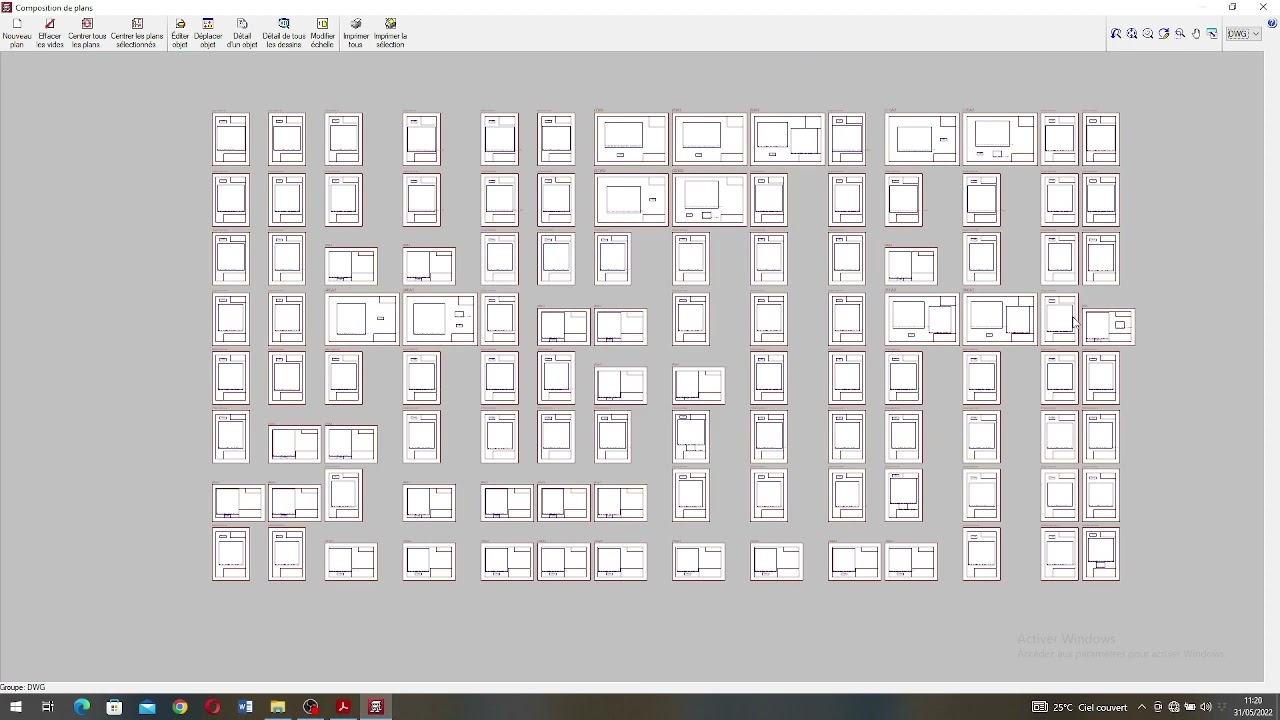The width and height of the screenshot is (1280, 720).
Task: Show hidden system tray icons
Action: point(1142,707)
